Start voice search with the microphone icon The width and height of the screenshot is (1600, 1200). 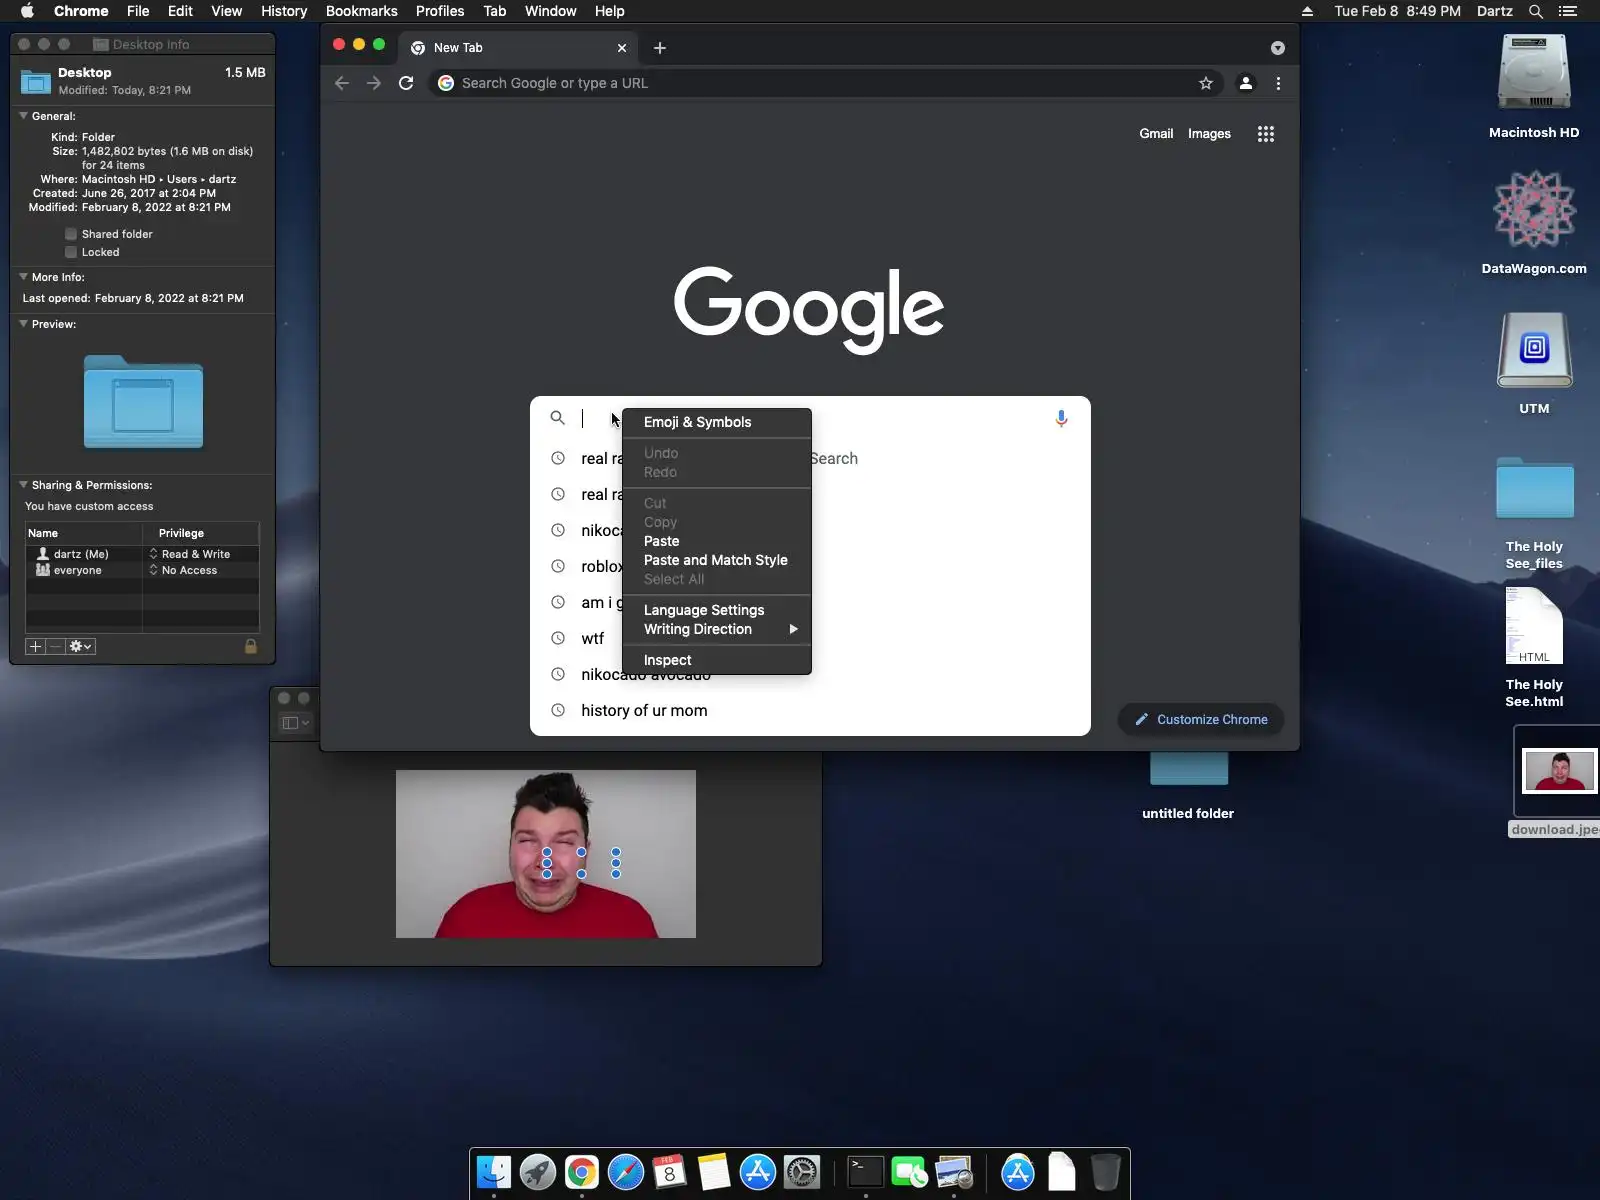tap(1061, 419)
